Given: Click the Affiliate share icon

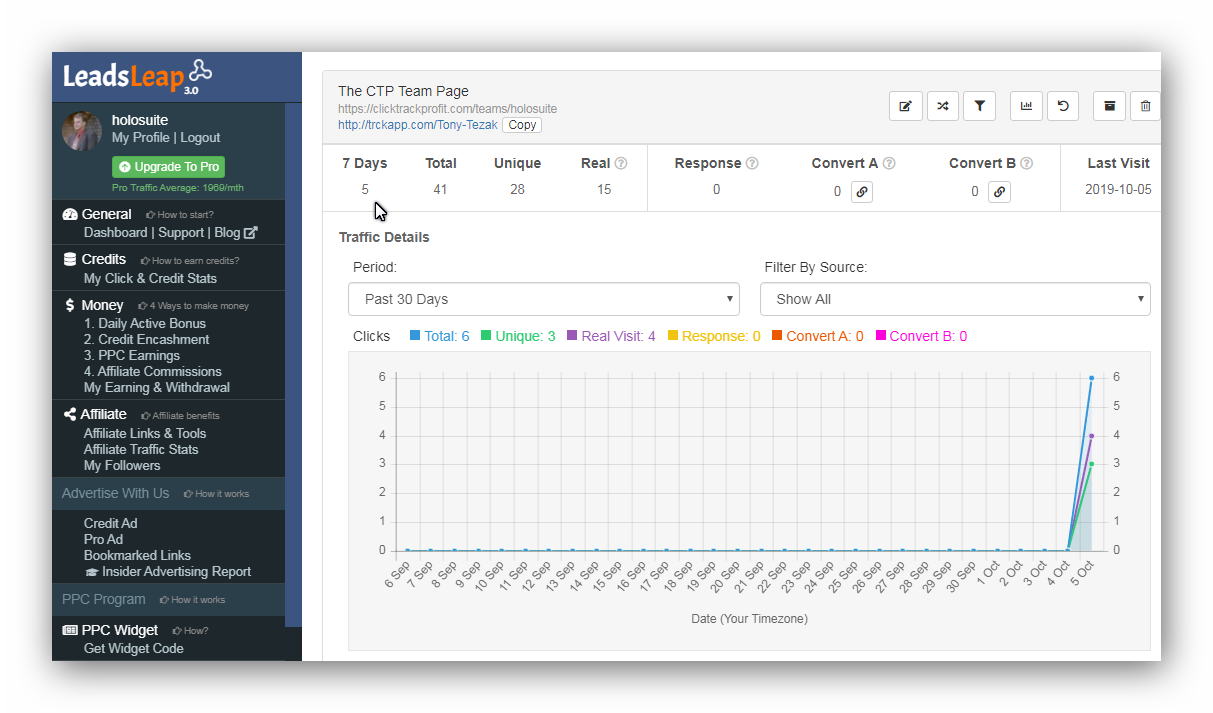Looking at the screenshot, I should [70, 414].
